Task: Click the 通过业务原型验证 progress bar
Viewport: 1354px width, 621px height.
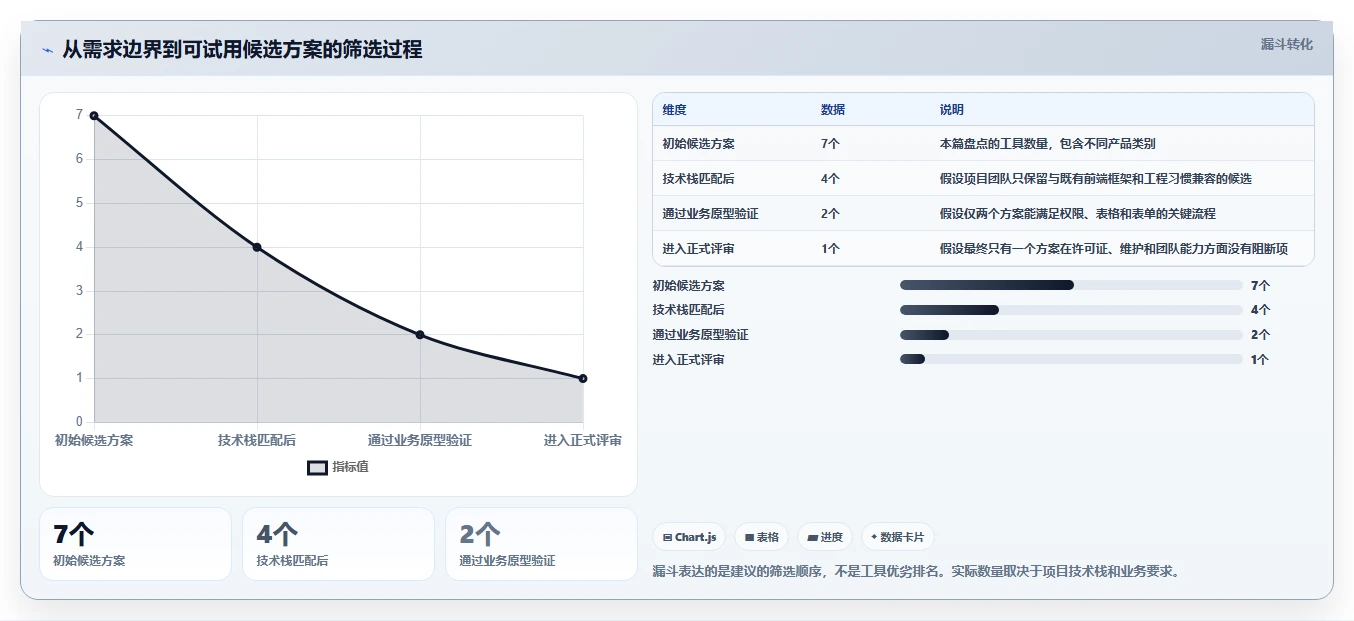Action: [1071, 335]
